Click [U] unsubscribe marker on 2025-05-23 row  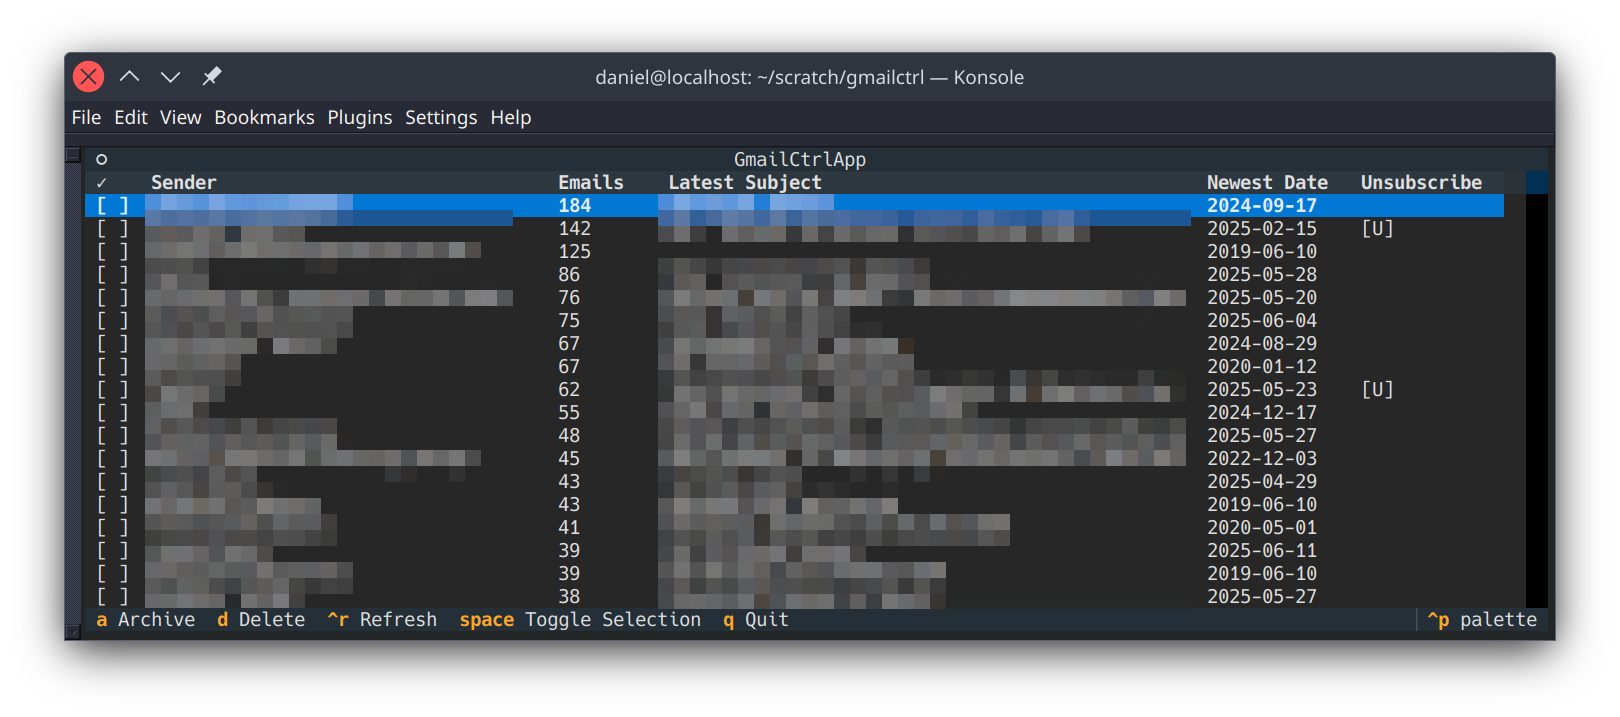(1377, 390)
